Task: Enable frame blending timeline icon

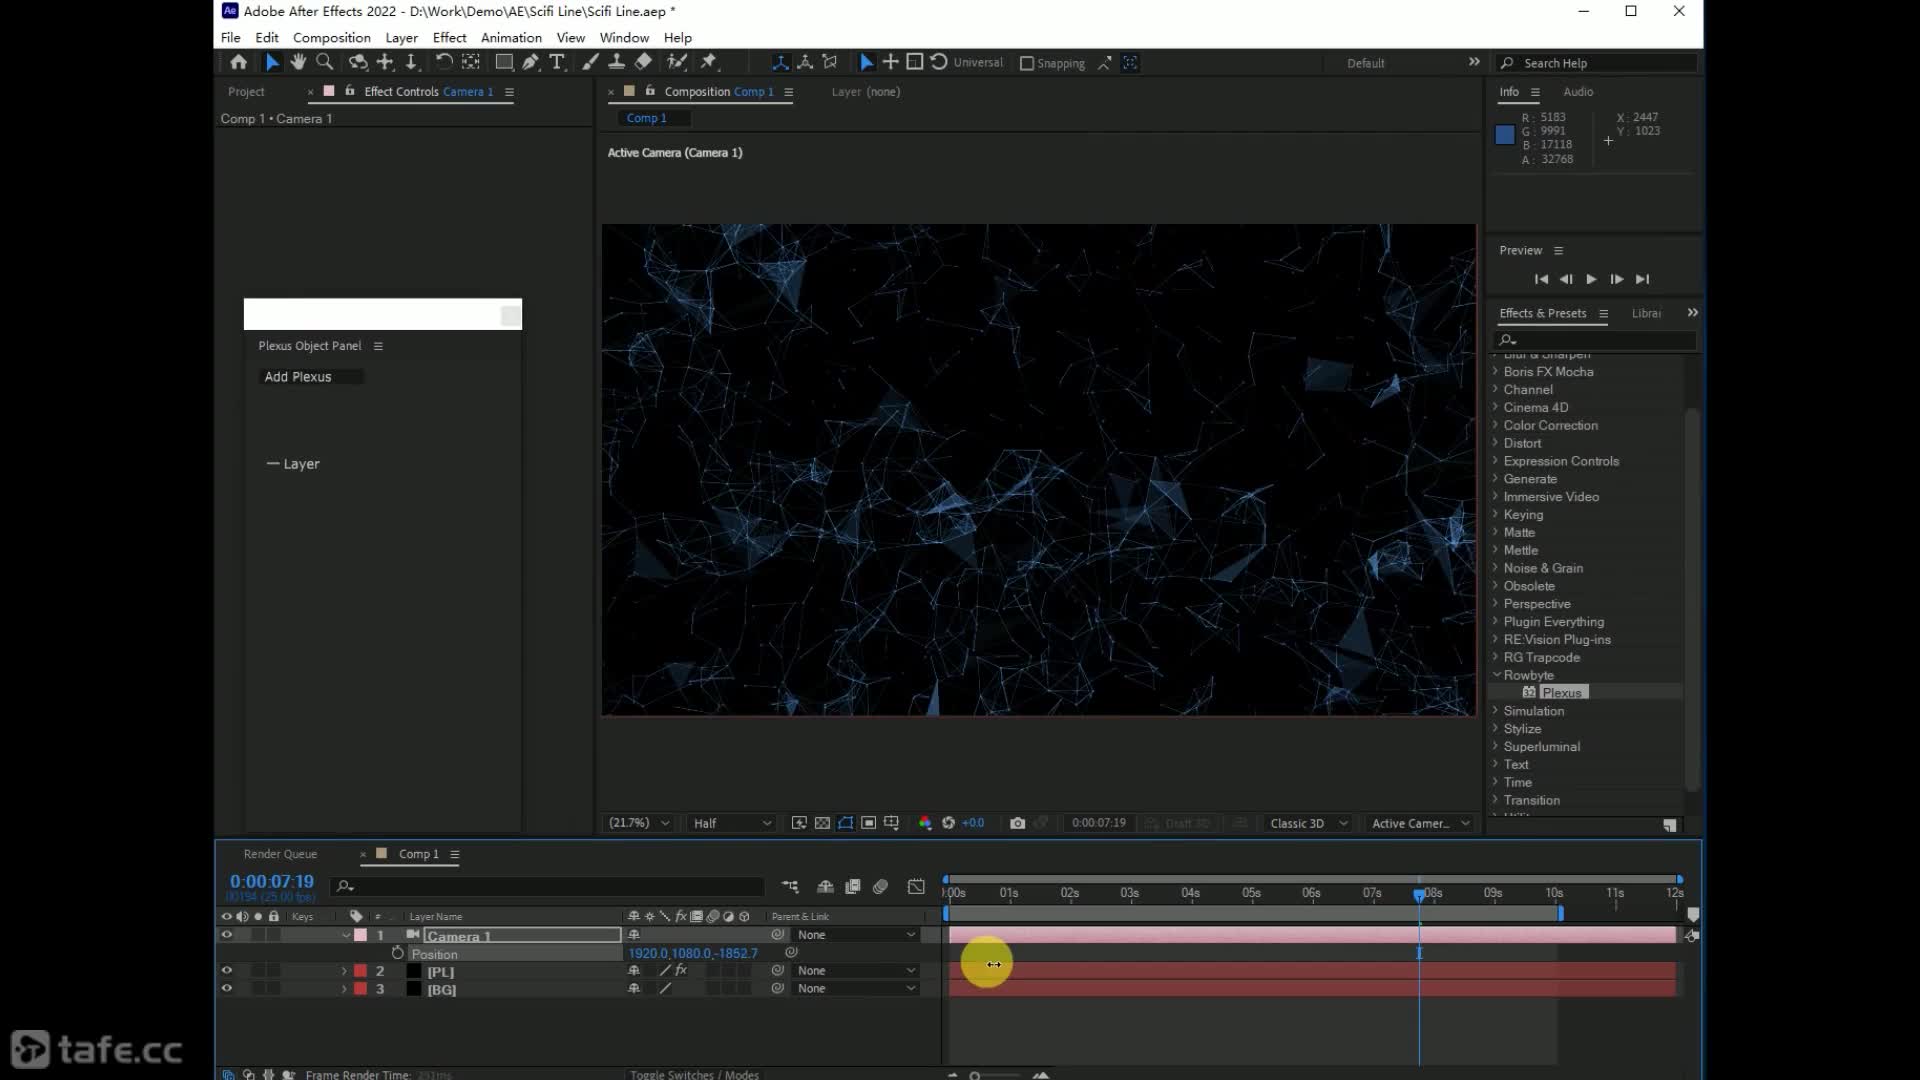Action: (853, 886)
